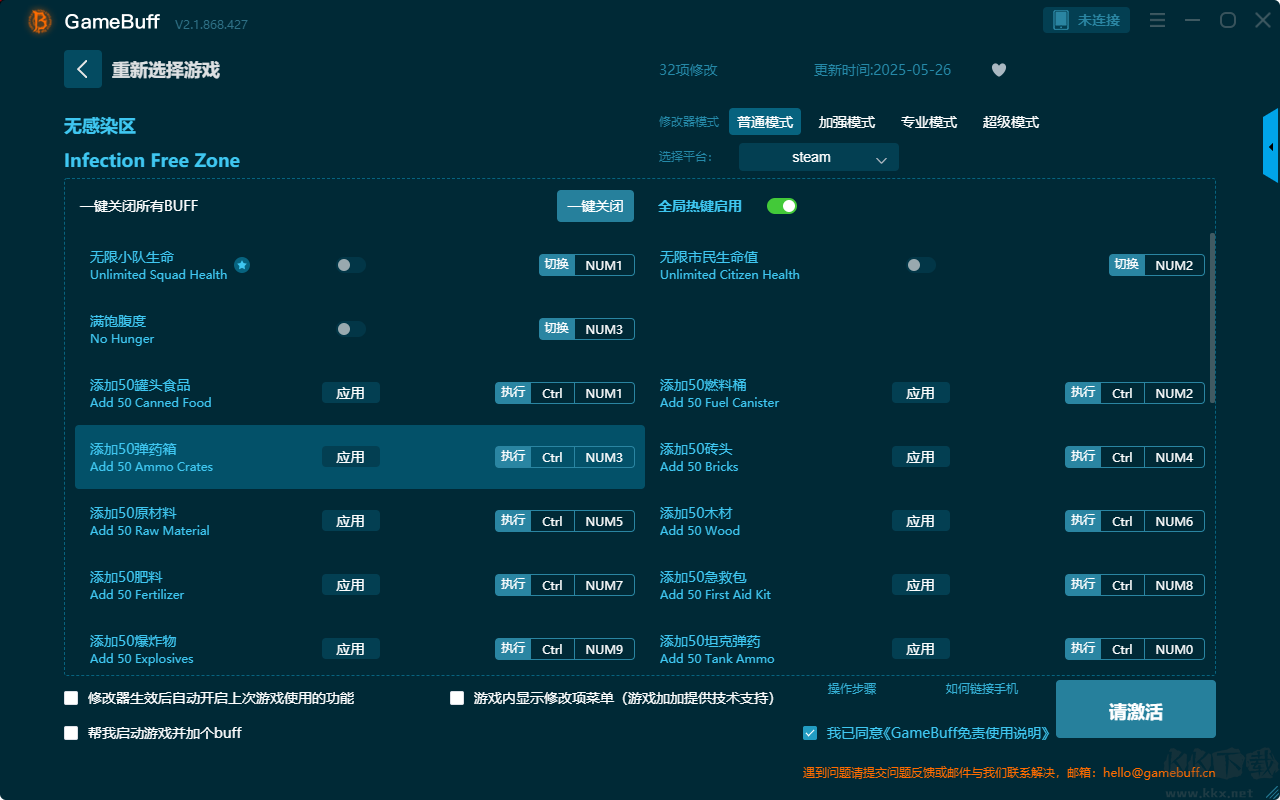Select the 超级模式 mode tab

click(x=1010, y=122)
